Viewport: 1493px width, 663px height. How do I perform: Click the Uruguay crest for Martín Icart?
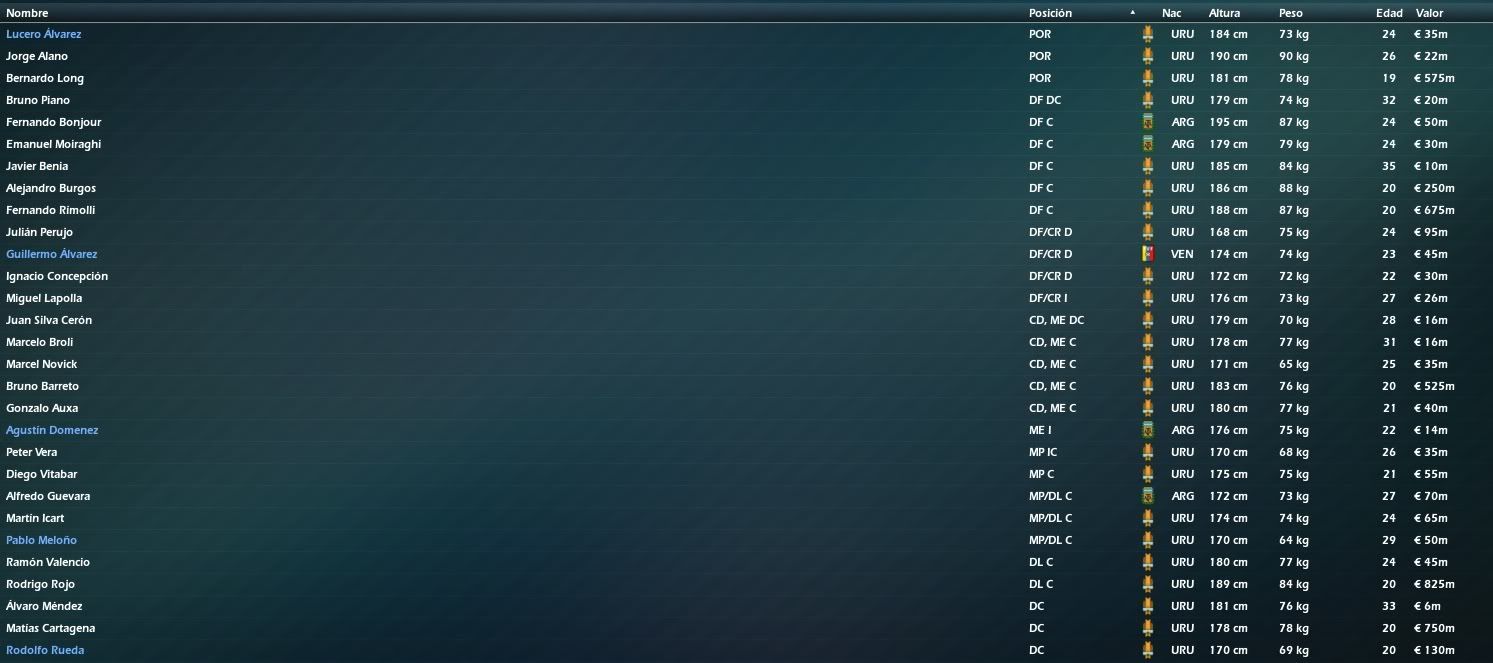[x=1148, y=518]
